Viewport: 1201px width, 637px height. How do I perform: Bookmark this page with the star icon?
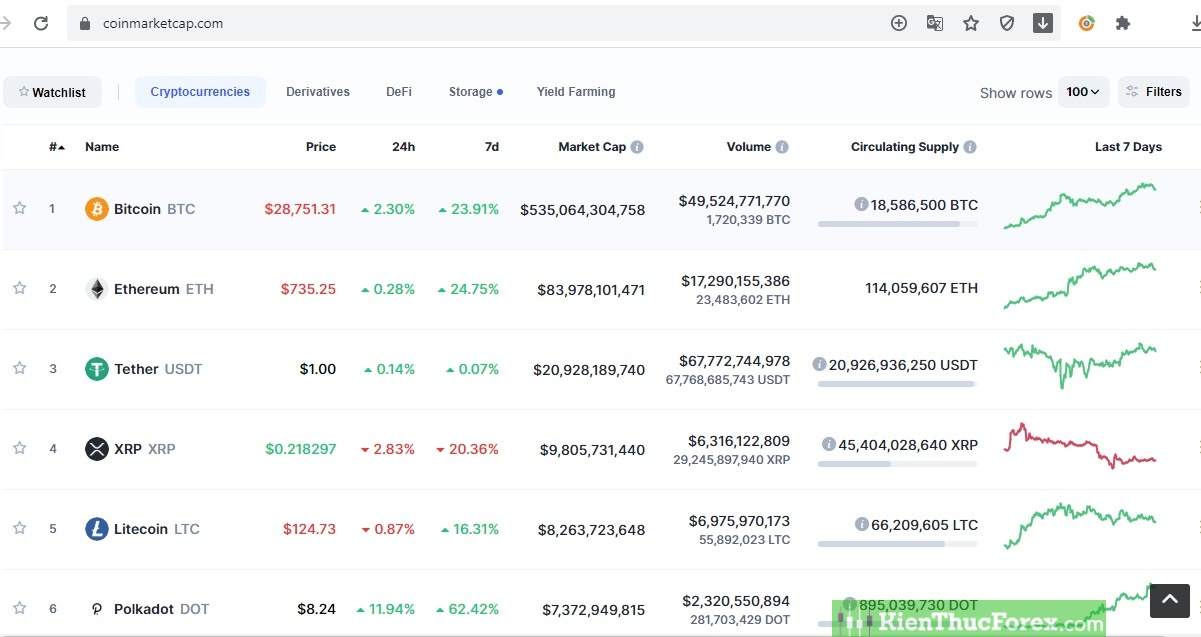coord(971,23)
